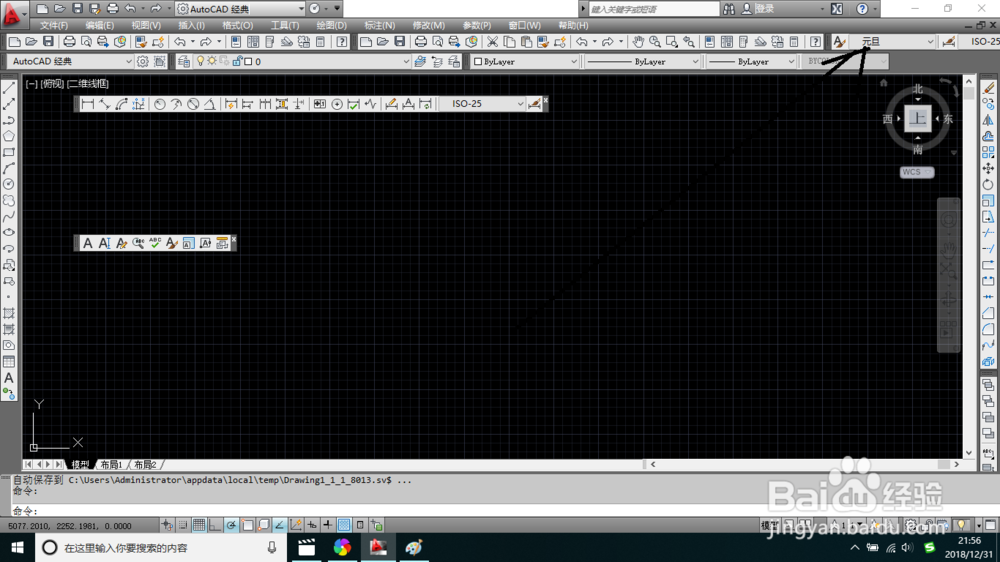The height and width of the screenshot is (562, 1000).
Task: Click the workspace settings gear icon
Action: tap(142, 61)
